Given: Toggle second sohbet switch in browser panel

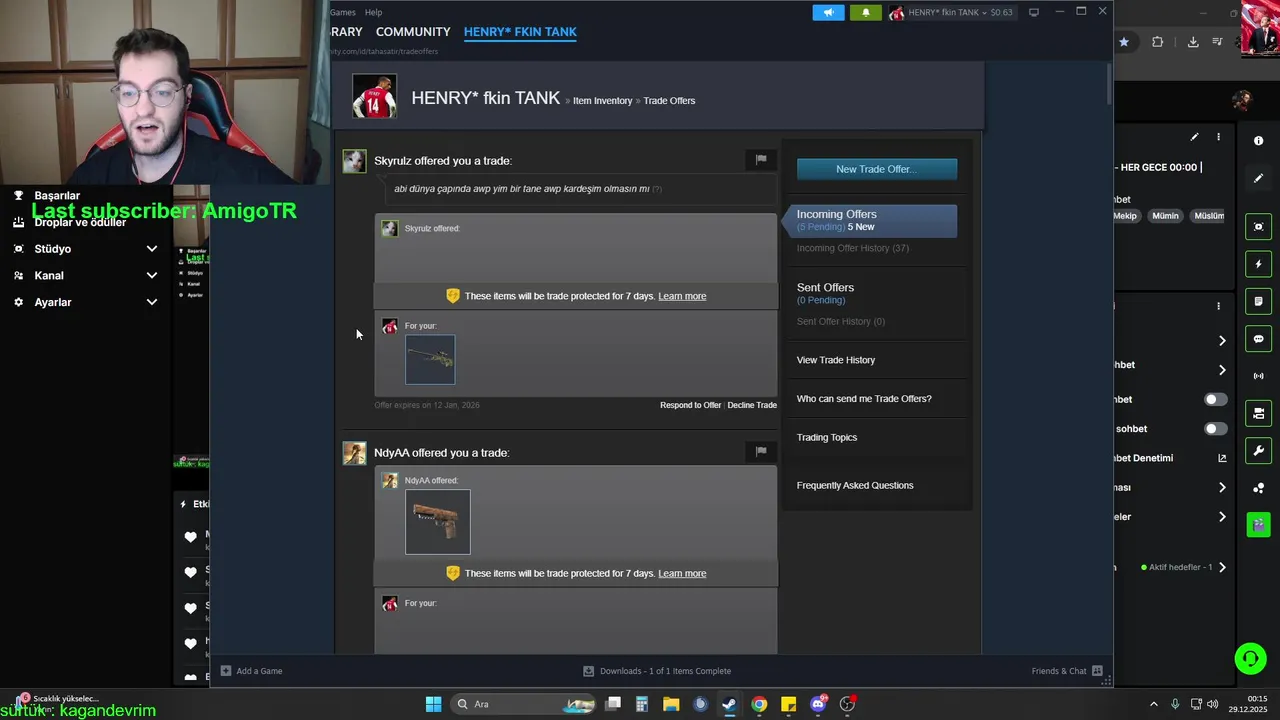Looking at the screenshot, I should 1215,428.
